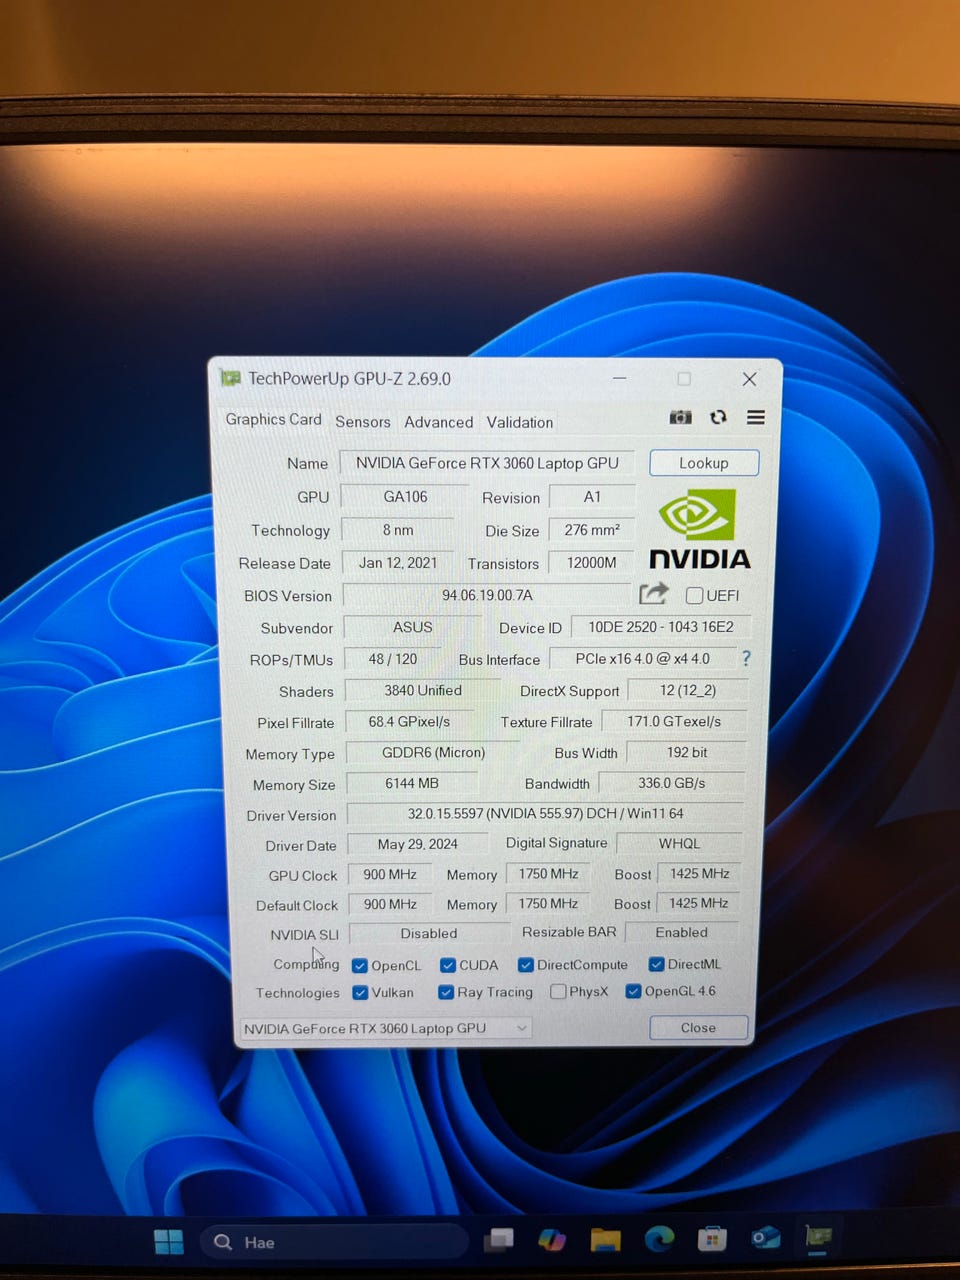Screen dimensions: 960x1280
Task: Click the DirectX Support value 12 (12_2)
Action: coord(687,690)
